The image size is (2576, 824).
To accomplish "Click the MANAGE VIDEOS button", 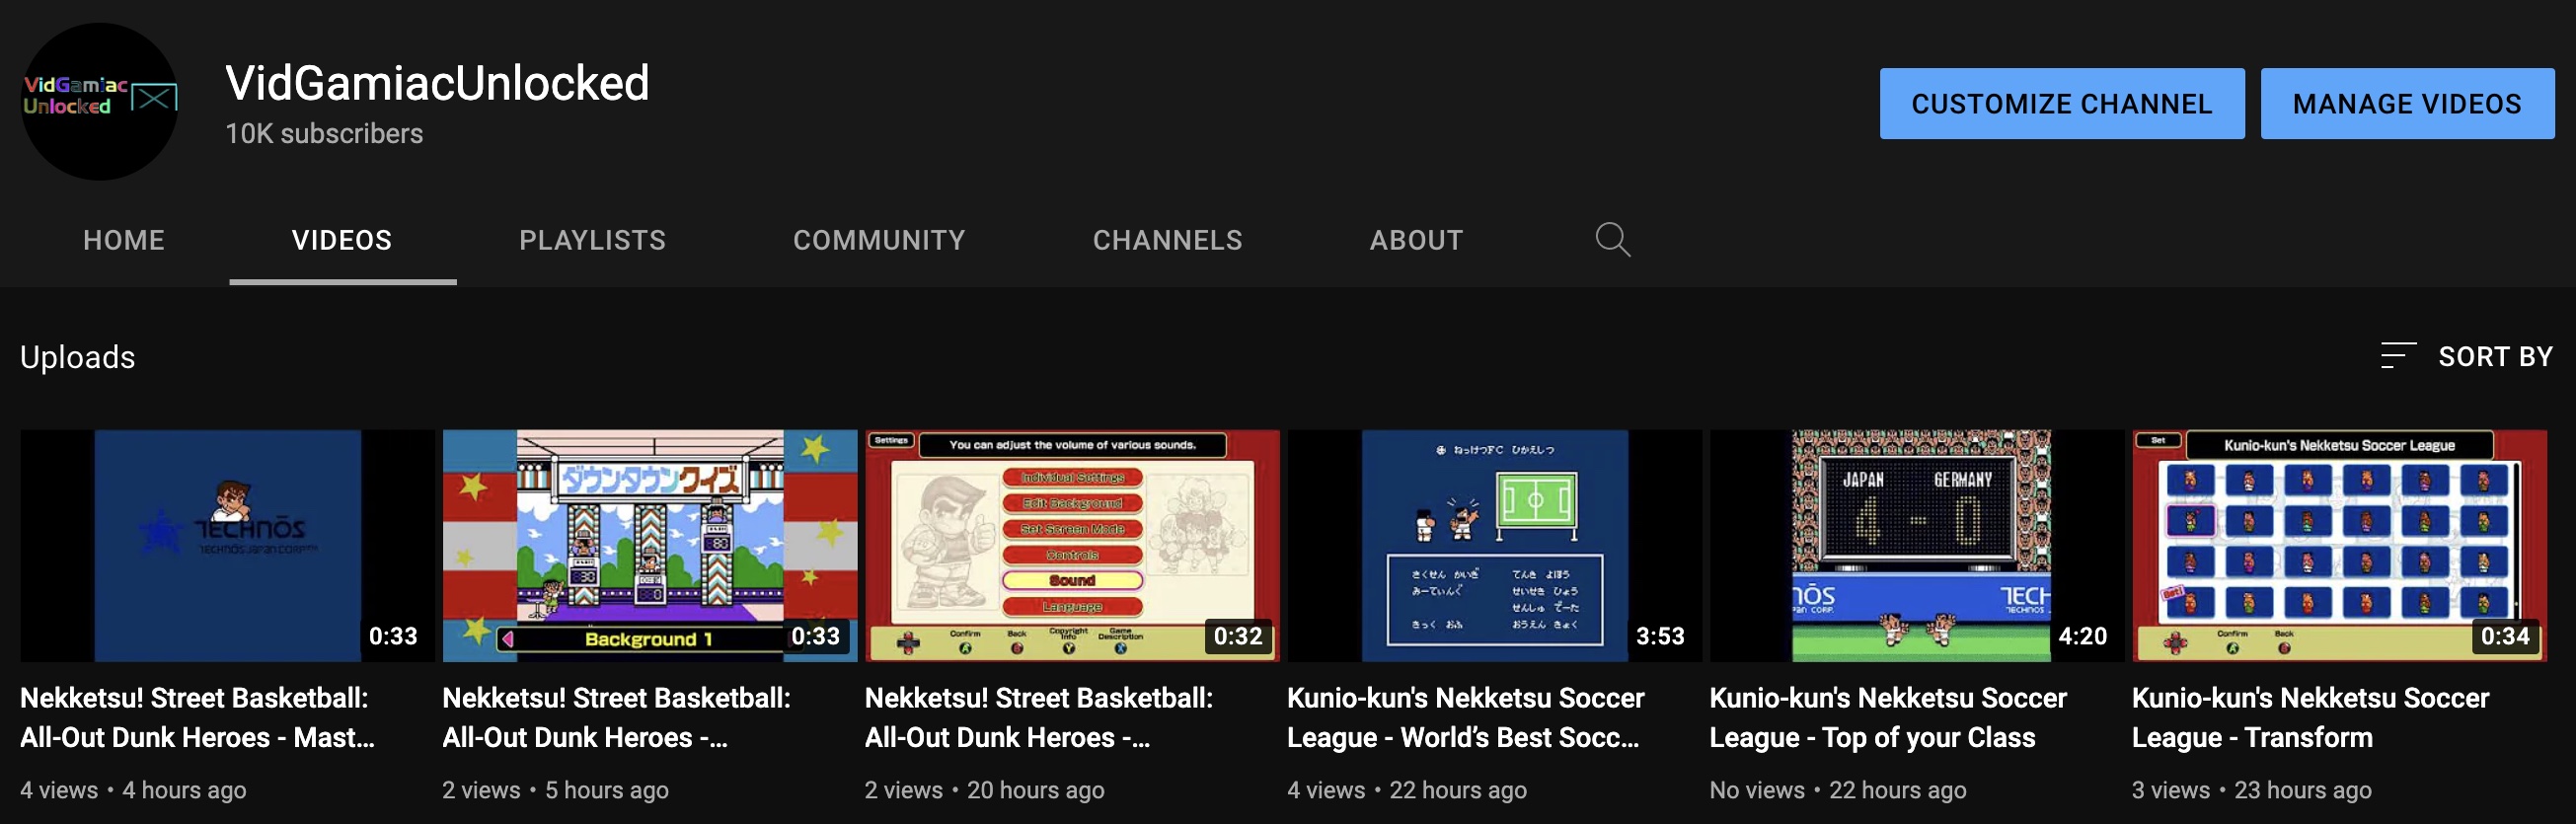I will point(2407,104).
